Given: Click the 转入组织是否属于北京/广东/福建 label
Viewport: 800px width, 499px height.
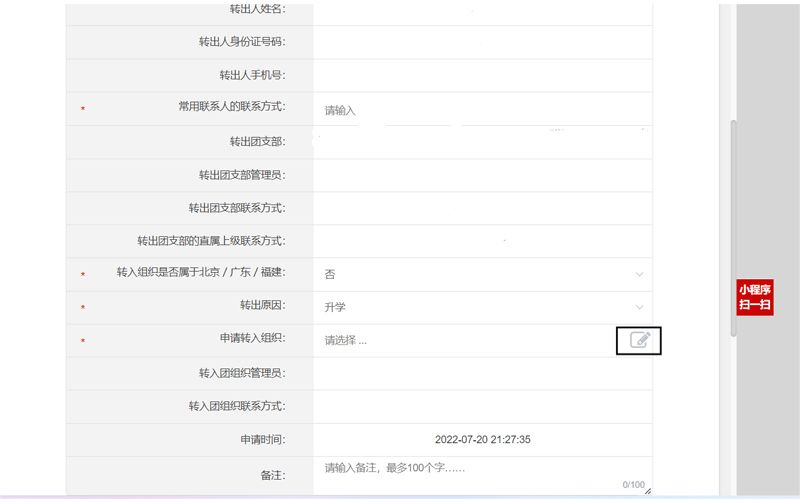Looking at the screenshot, I should 201,272.
